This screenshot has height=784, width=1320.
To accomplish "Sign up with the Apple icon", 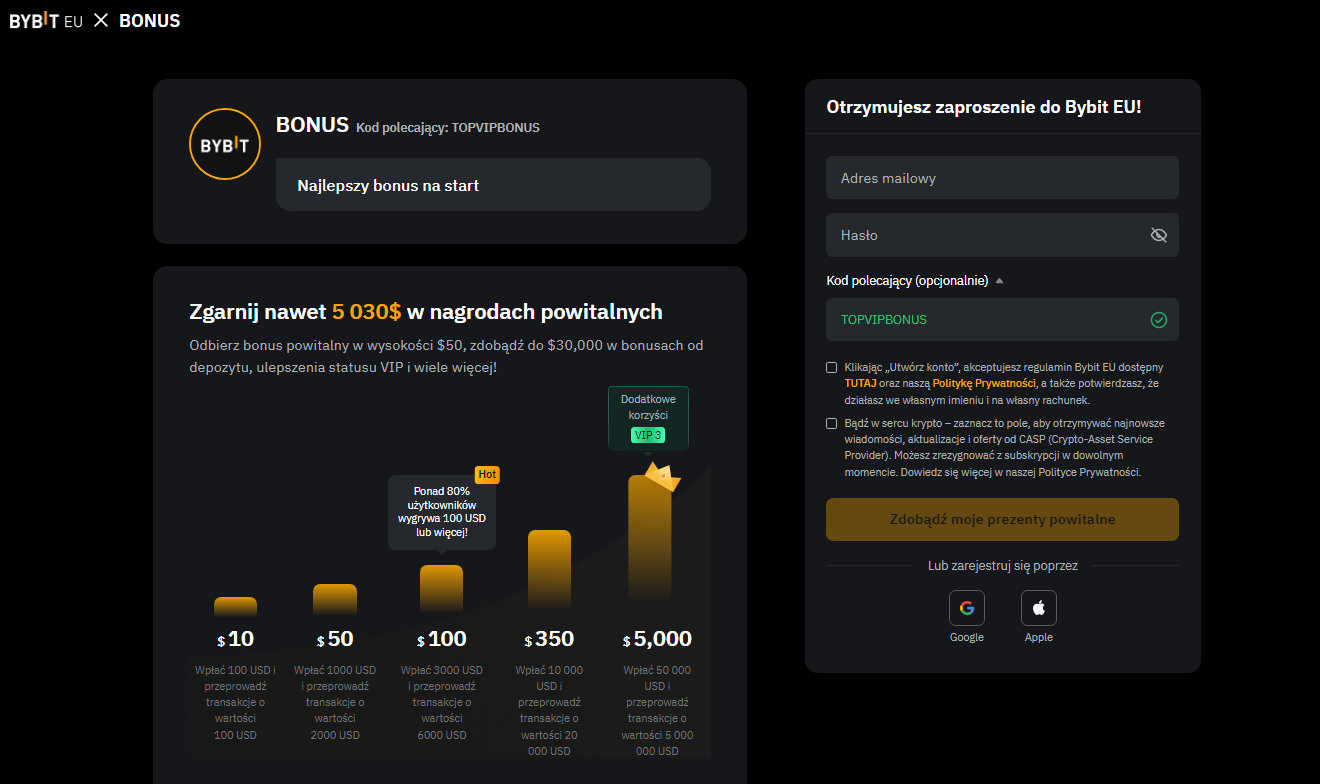I will pyautogui.click(x=1038, y=608).
